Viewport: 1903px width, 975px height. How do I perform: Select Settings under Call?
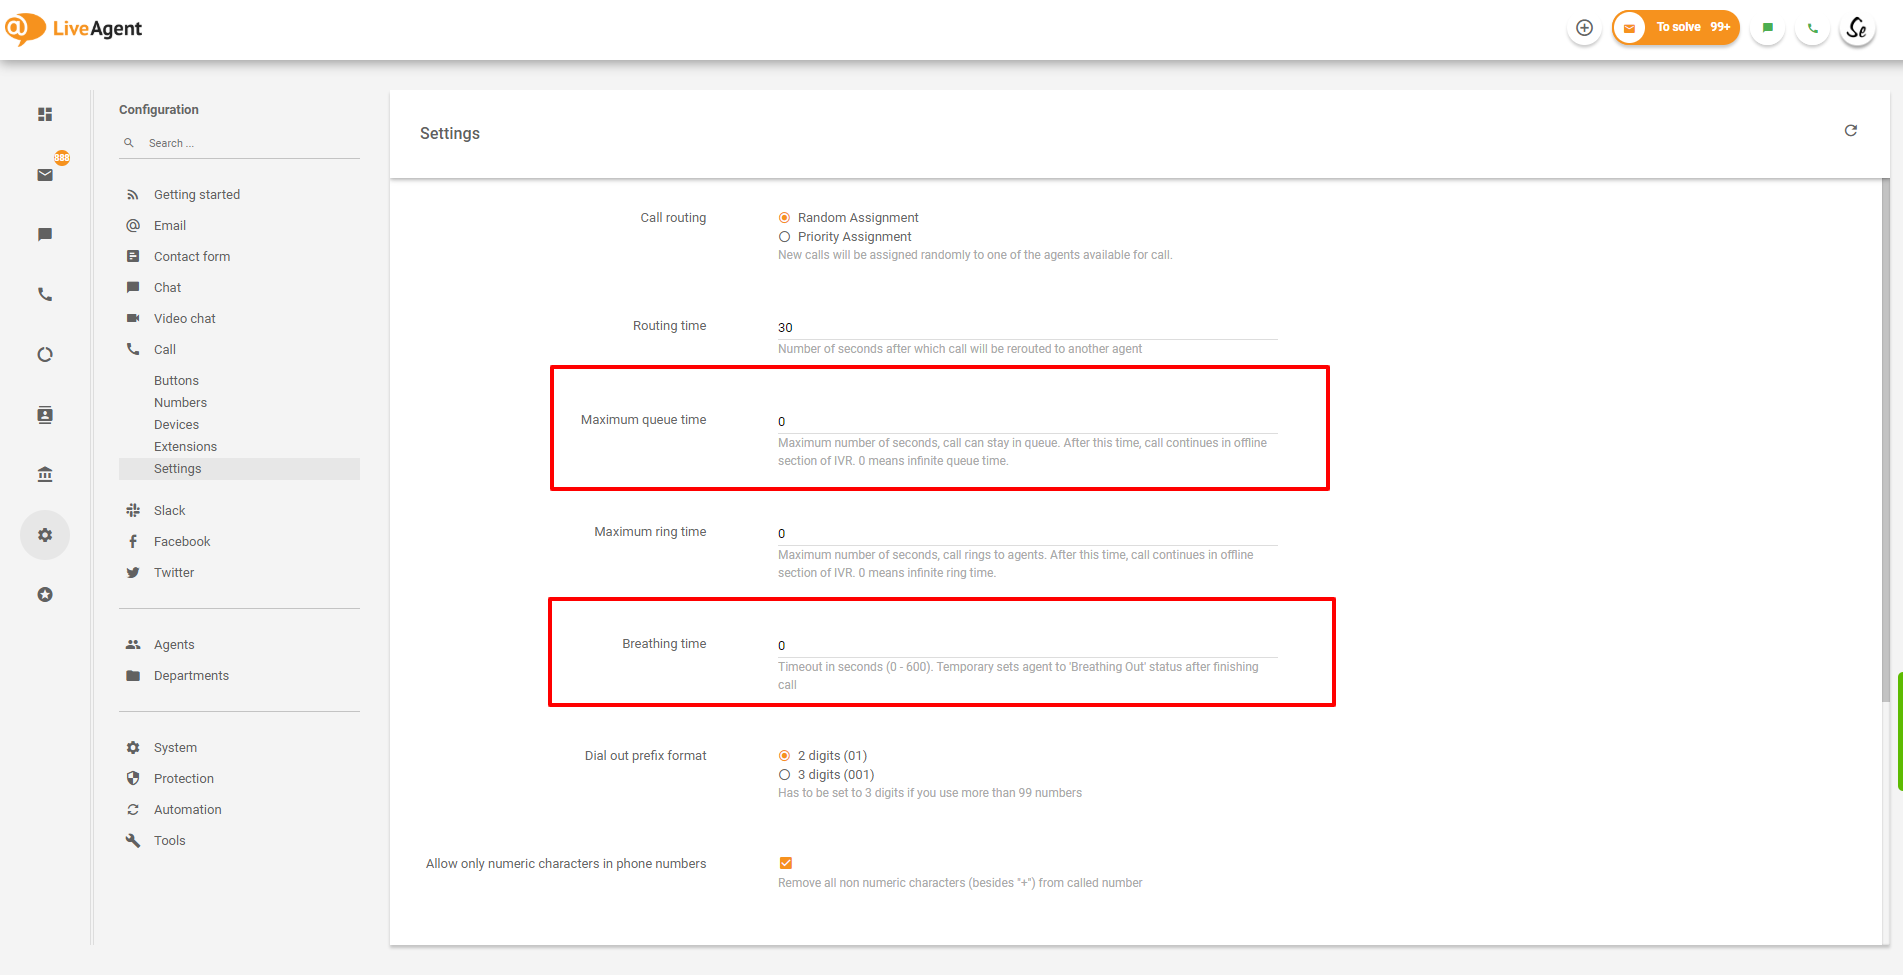tap(239, 469)
